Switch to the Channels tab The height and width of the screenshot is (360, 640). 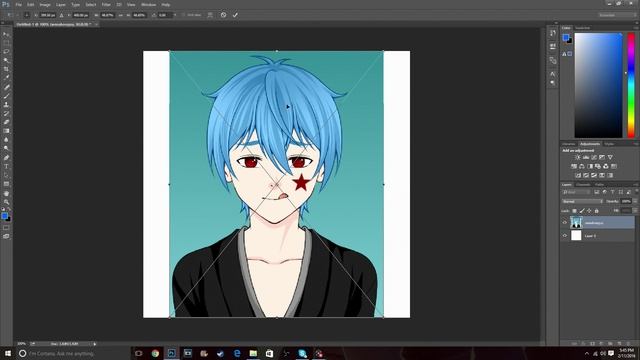tap(583, 184)
